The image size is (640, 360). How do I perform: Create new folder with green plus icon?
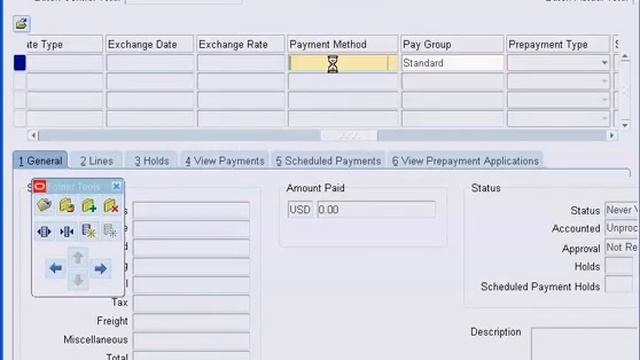click(89, 205)
